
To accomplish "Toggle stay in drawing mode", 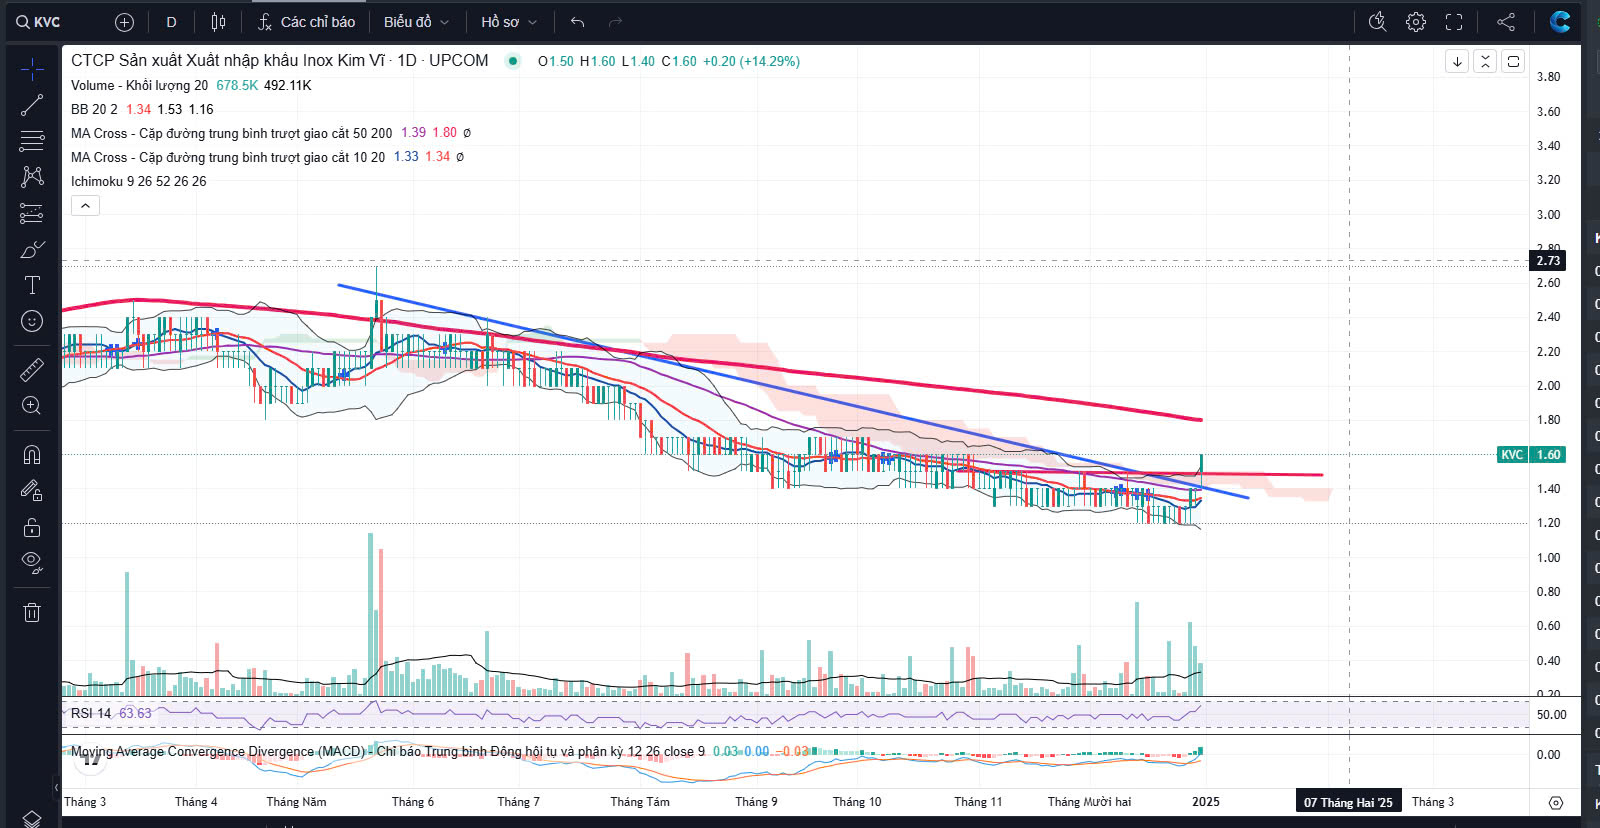I will pyautogui.click(x=32, y=491).
